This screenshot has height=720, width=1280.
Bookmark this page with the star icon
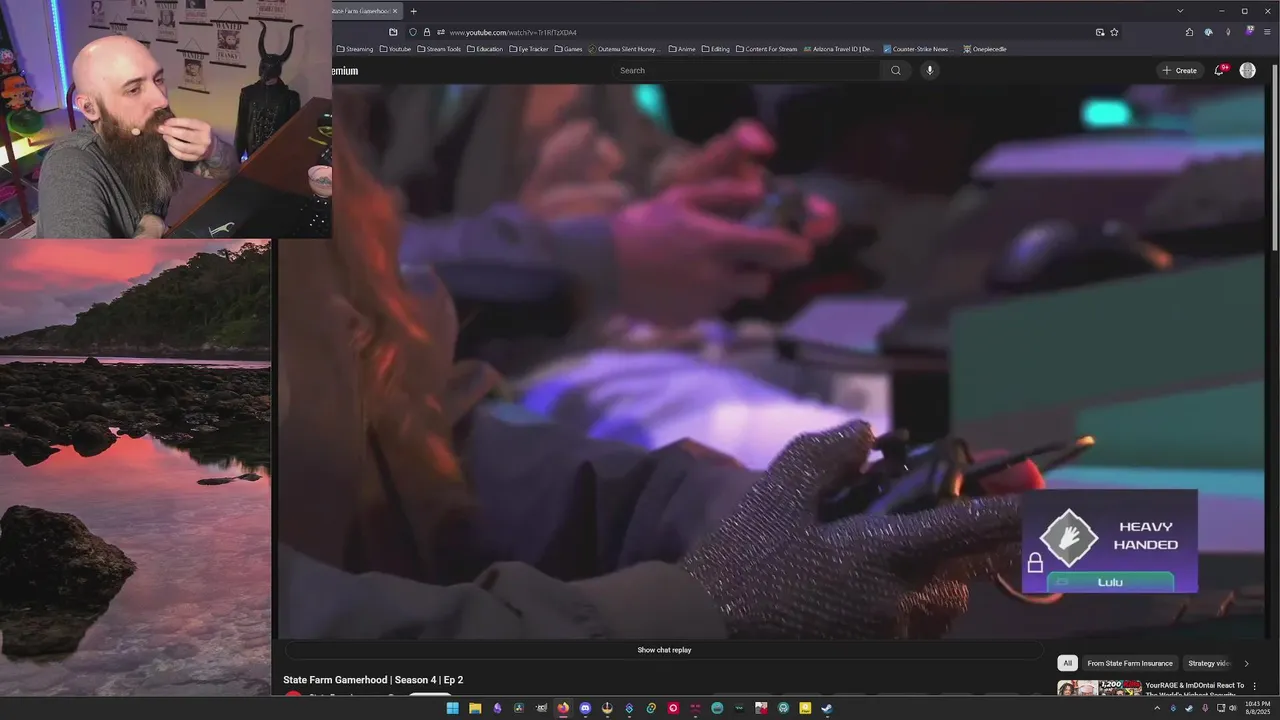tap(1114, 32)
